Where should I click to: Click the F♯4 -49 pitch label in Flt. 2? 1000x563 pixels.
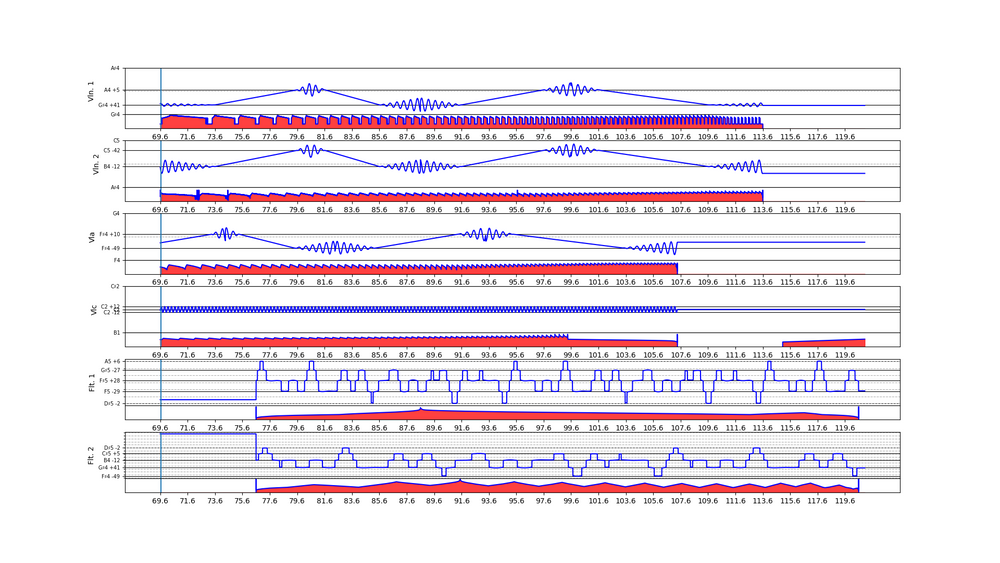click(x=110, y=476)
